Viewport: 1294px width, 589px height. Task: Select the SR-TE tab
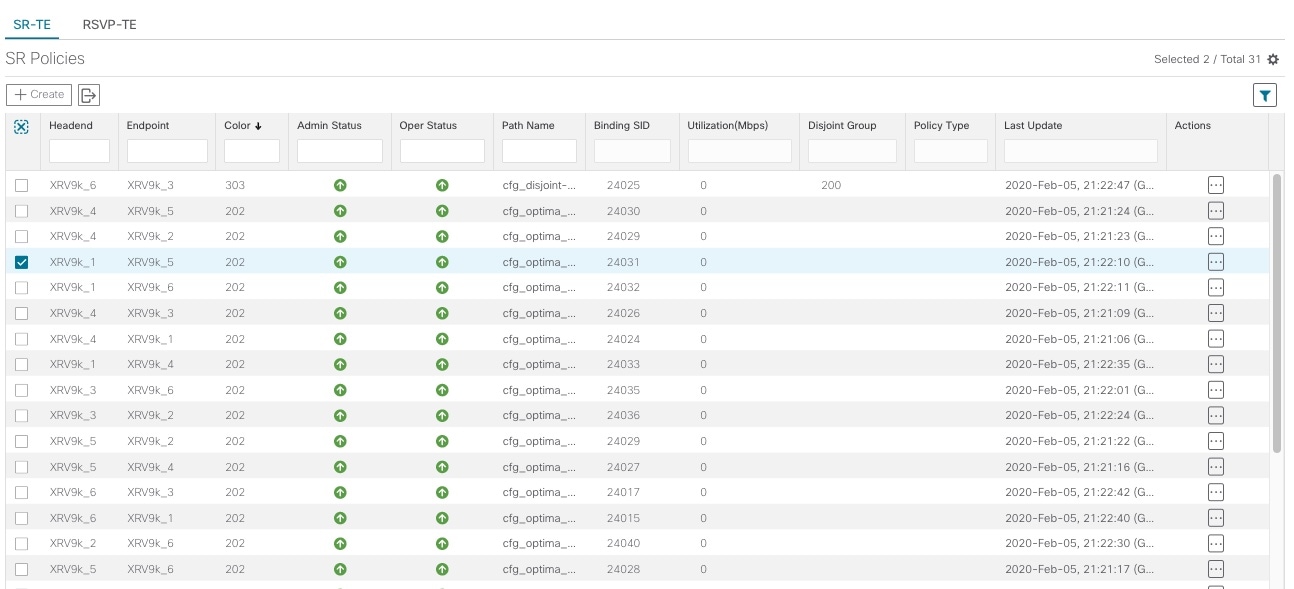click(x=32, y=24)
